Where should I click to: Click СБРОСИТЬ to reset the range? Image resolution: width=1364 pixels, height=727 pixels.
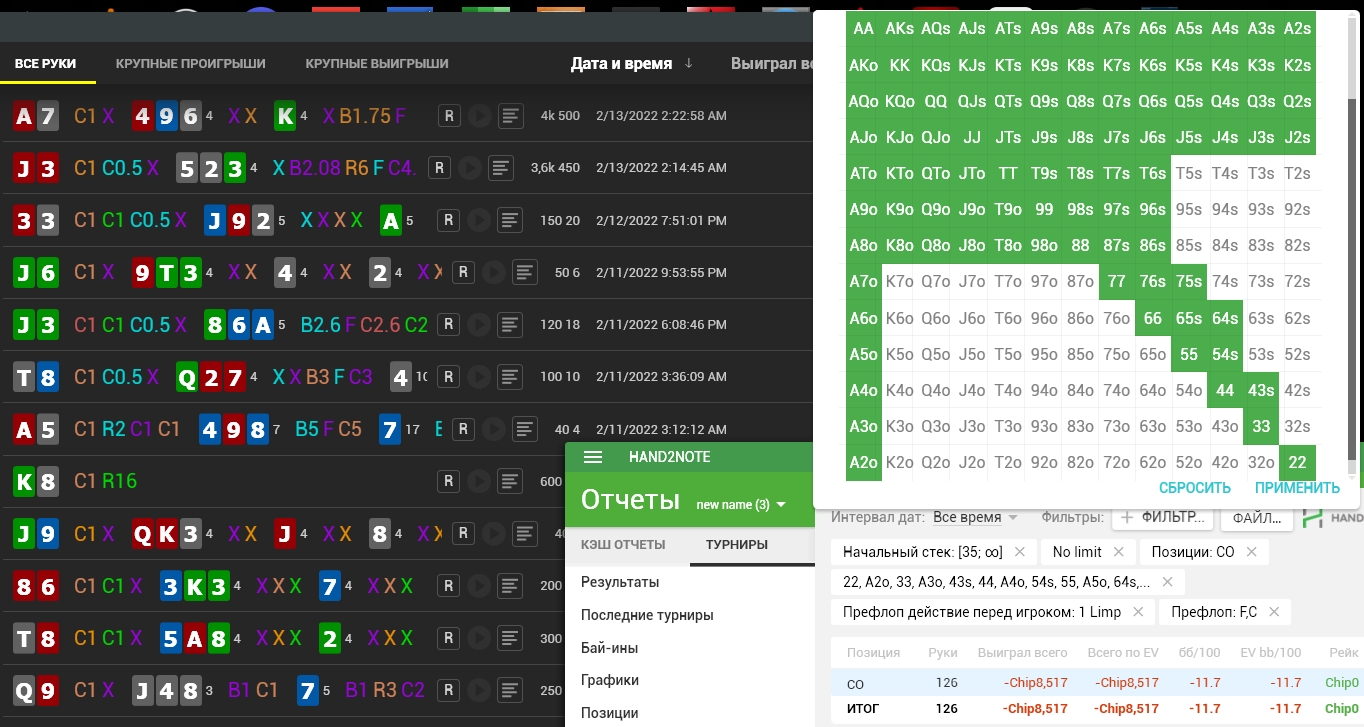(1195, 488)
